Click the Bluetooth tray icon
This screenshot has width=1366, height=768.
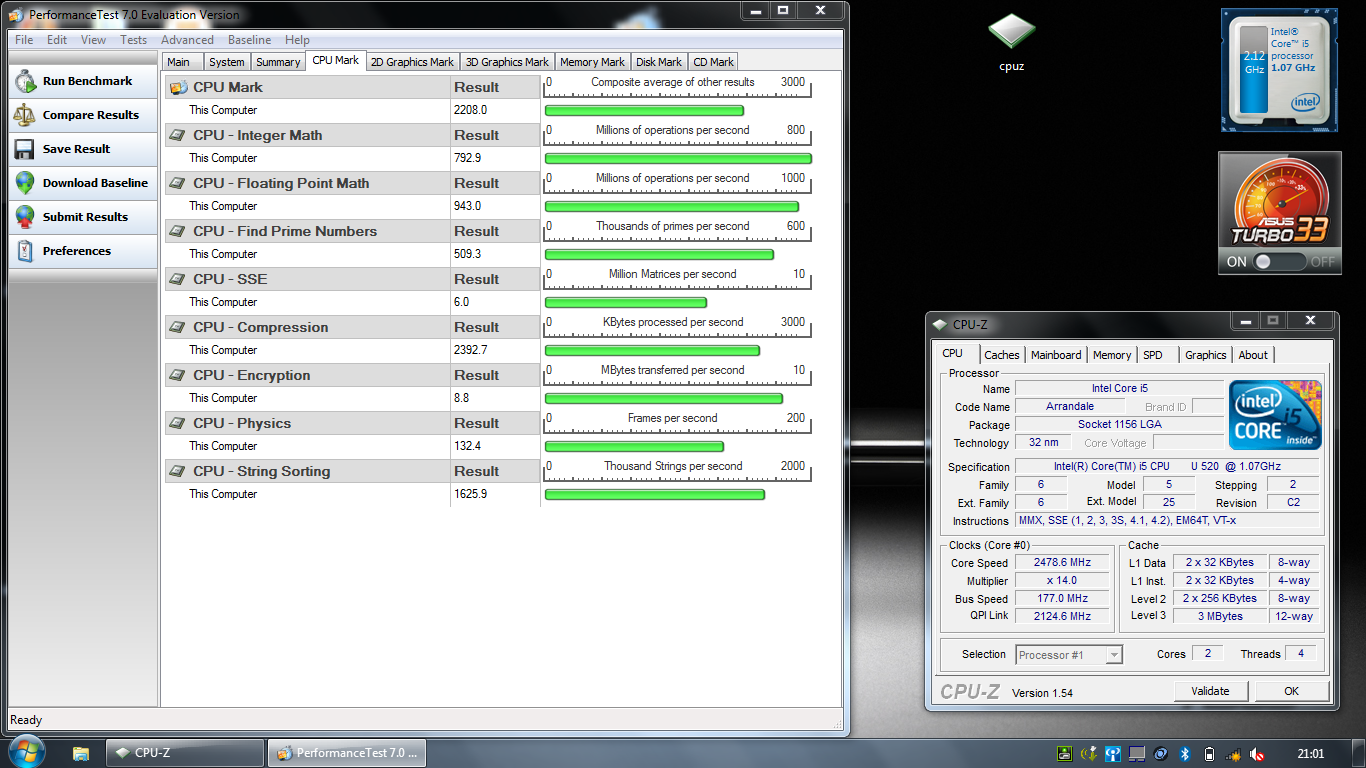pyautogui.click(x=1185, y=754)
